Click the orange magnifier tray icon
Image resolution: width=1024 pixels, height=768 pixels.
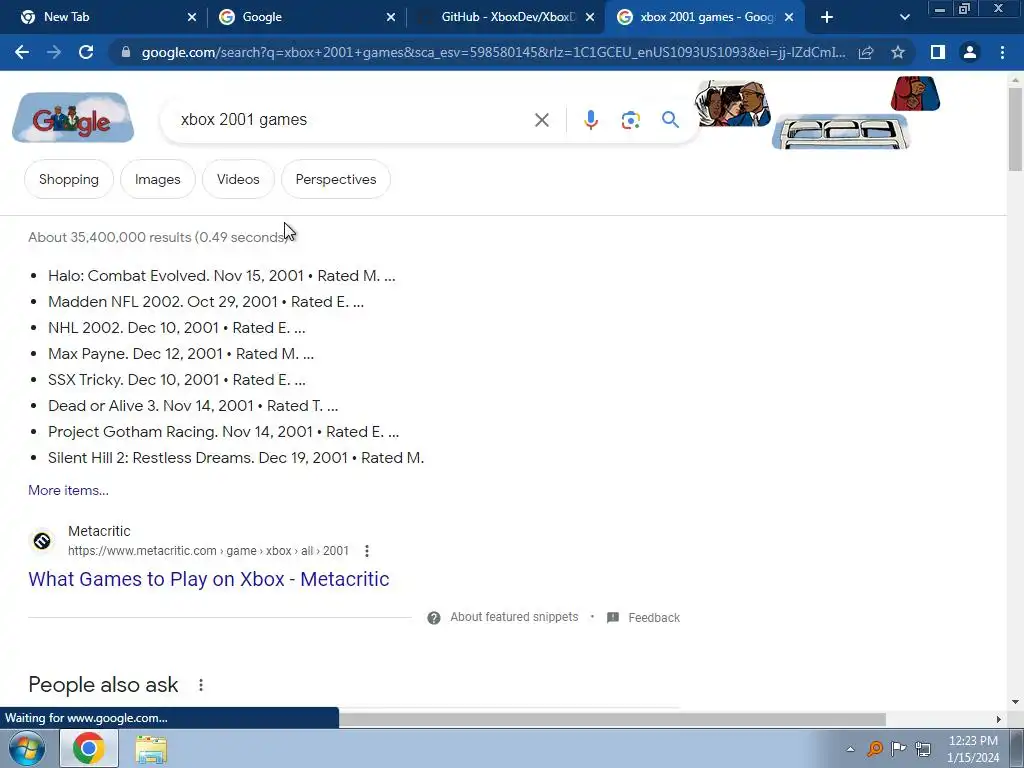874,748
